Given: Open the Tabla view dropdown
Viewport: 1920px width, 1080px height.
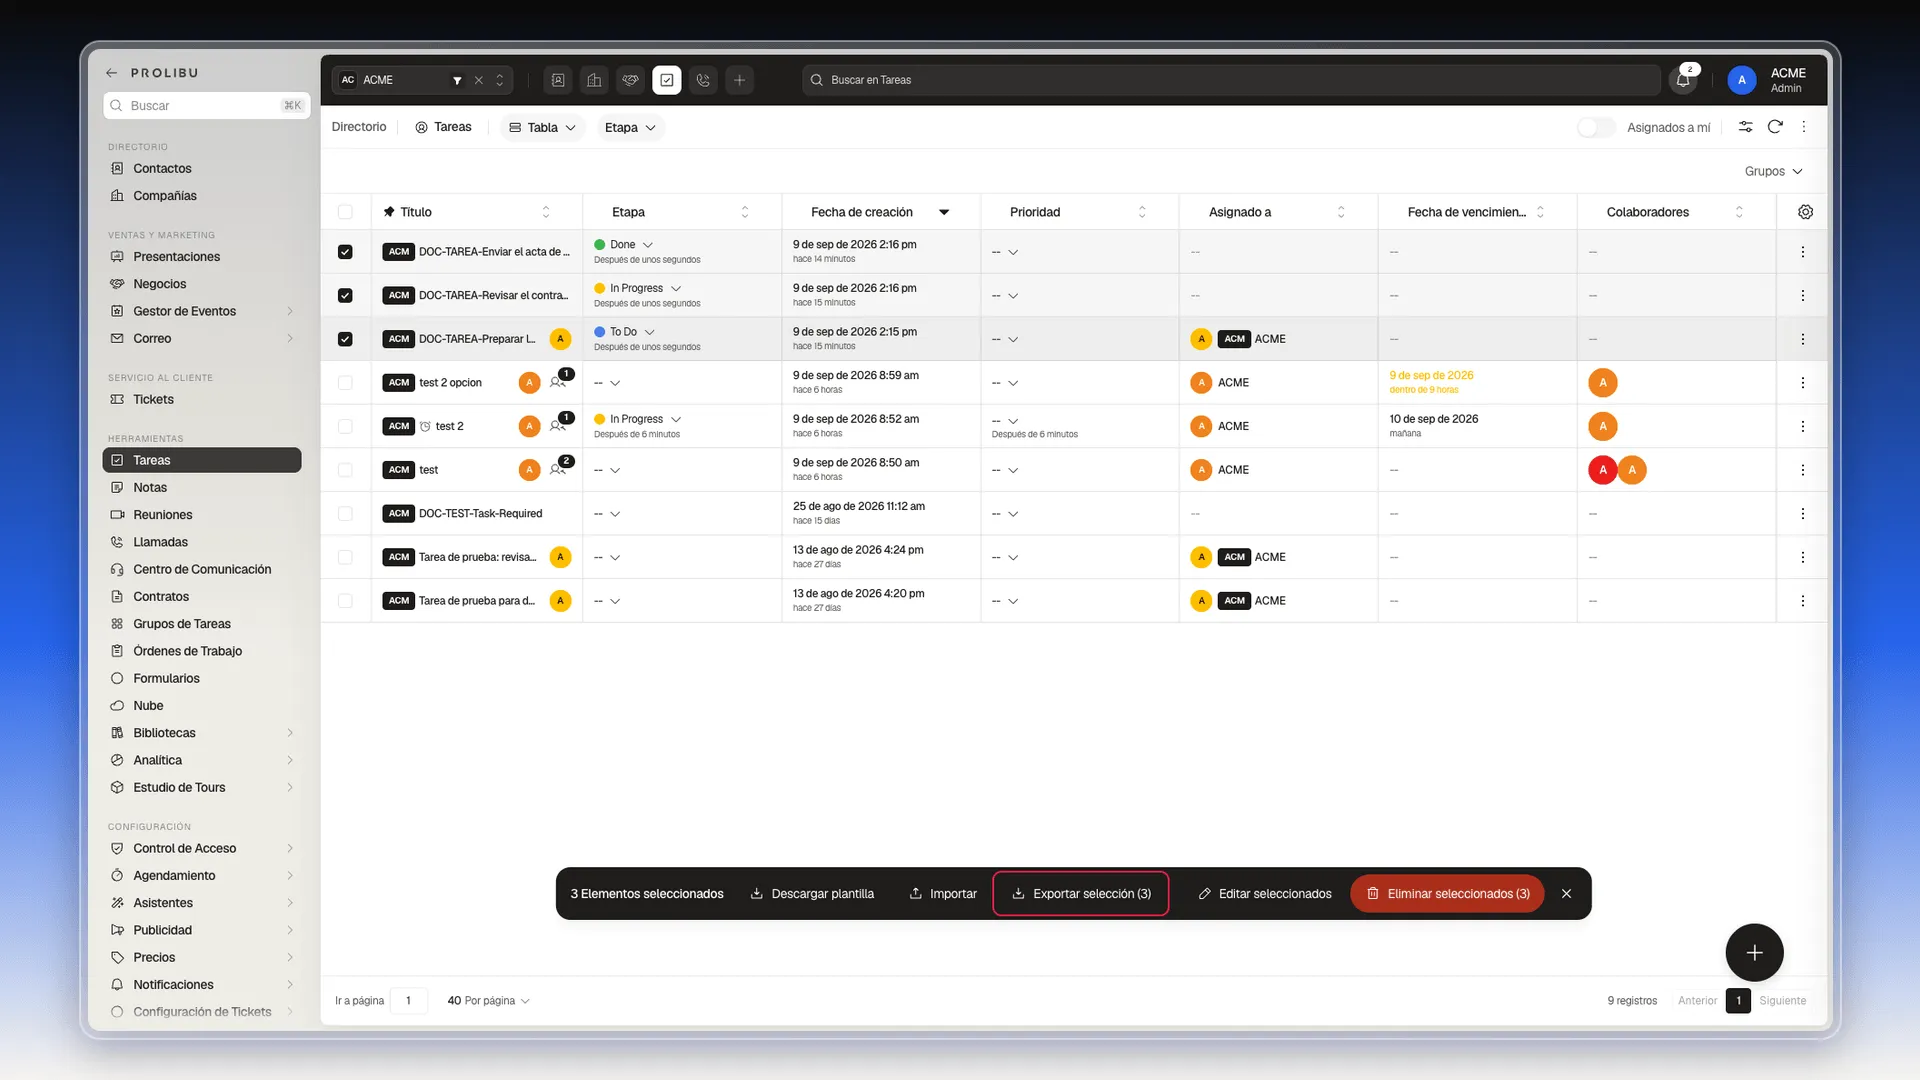Looking at the screenshot, I should pos(542,127).
